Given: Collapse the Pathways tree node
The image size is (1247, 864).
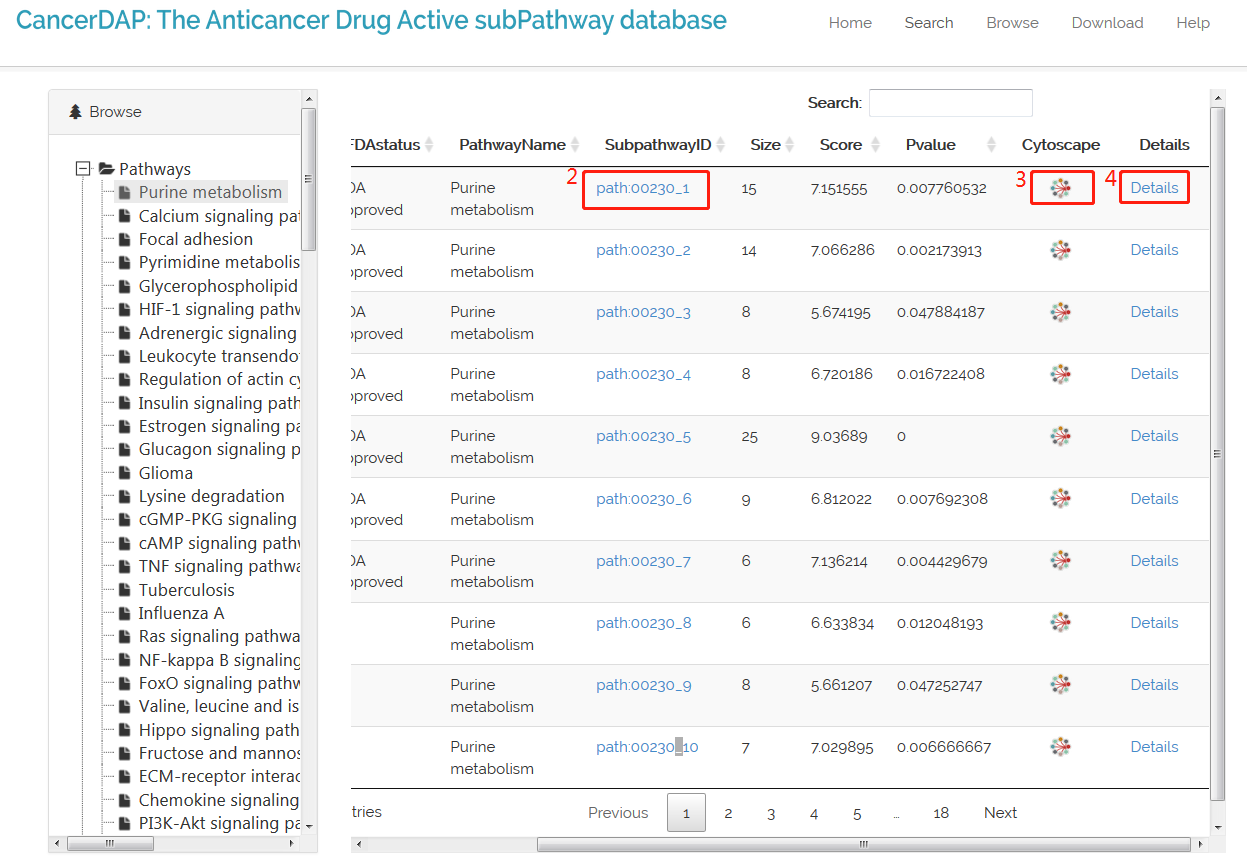Looking at the screenshot, I should (x=84, y=169).
